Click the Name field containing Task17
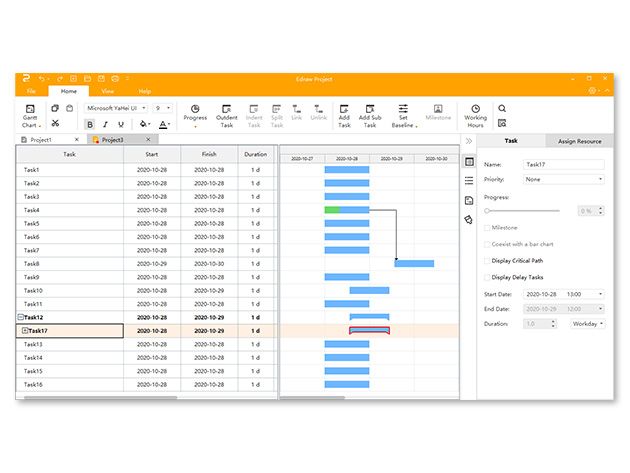The width and height of the screenshot is (630, 473). coord(563,164)
